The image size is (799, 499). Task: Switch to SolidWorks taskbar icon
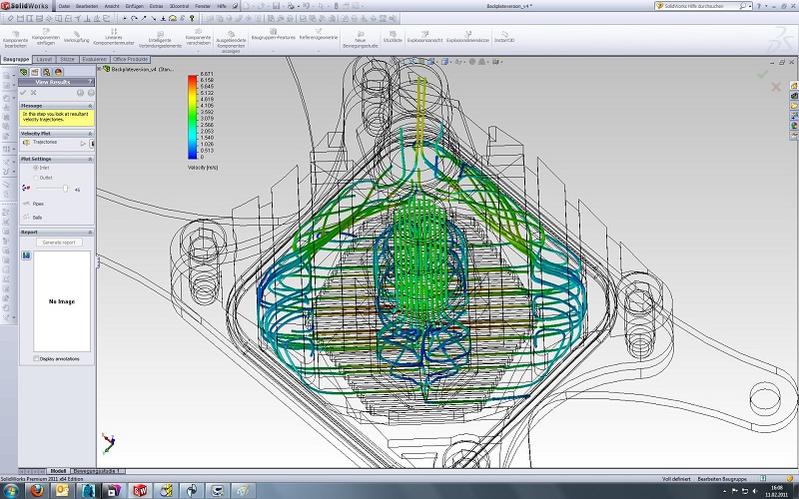point(140,491)
